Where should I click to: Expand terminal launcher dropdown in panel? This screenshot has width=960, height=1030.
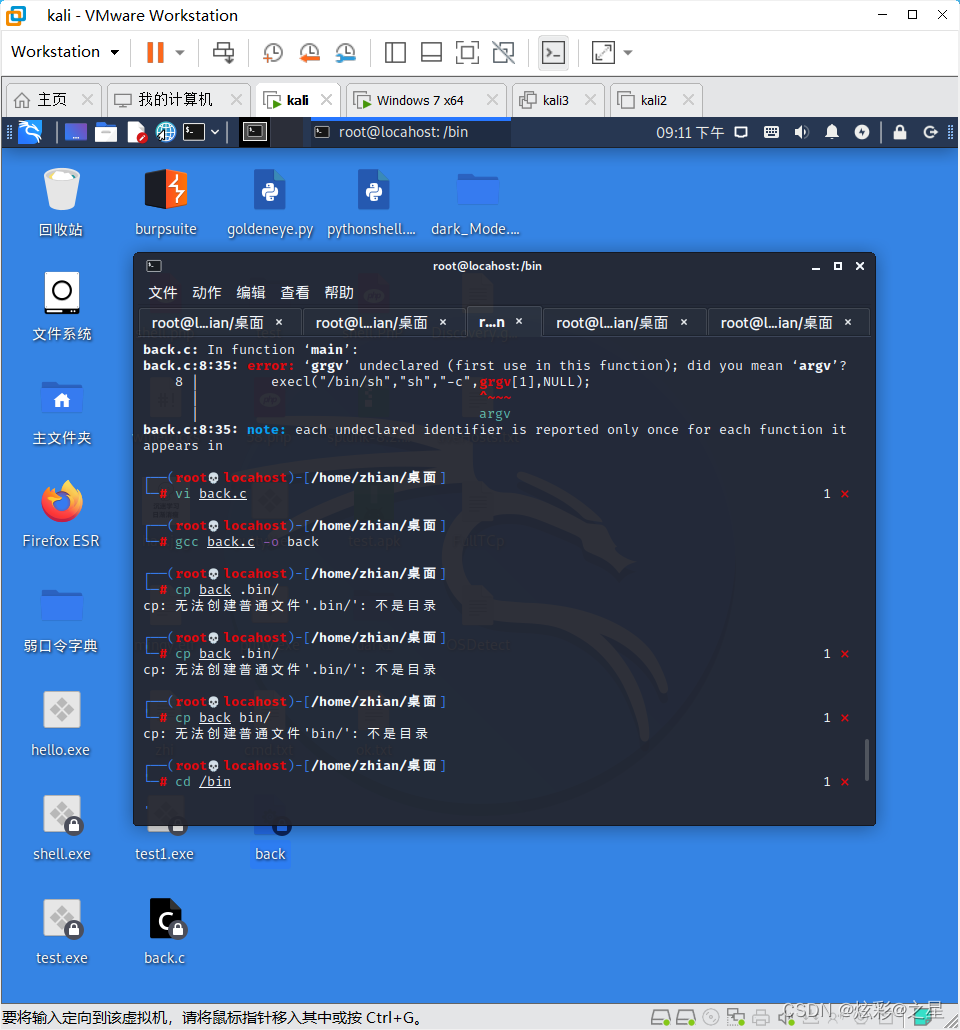click(215, 133)
